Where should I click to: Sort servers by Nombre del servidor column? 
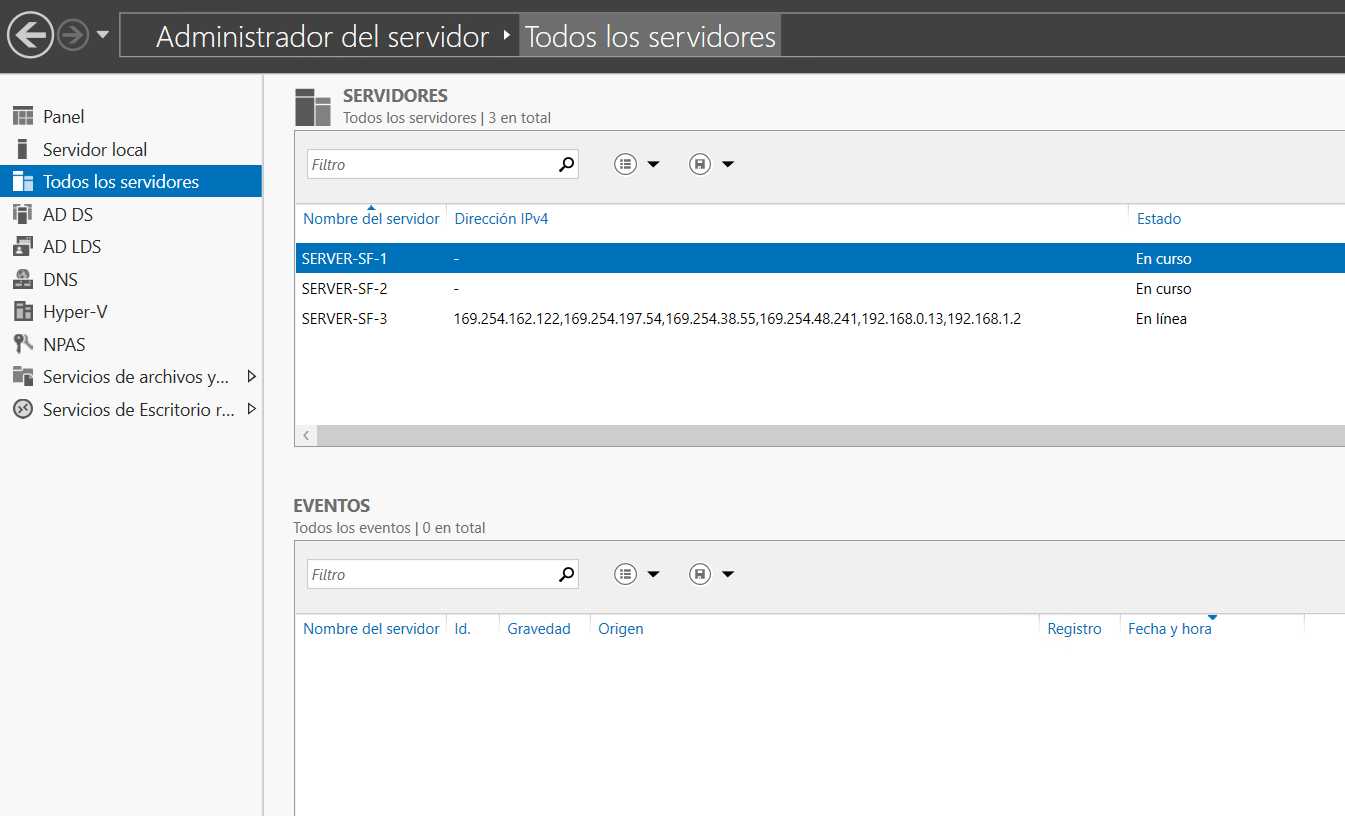(x=370, y=218)
